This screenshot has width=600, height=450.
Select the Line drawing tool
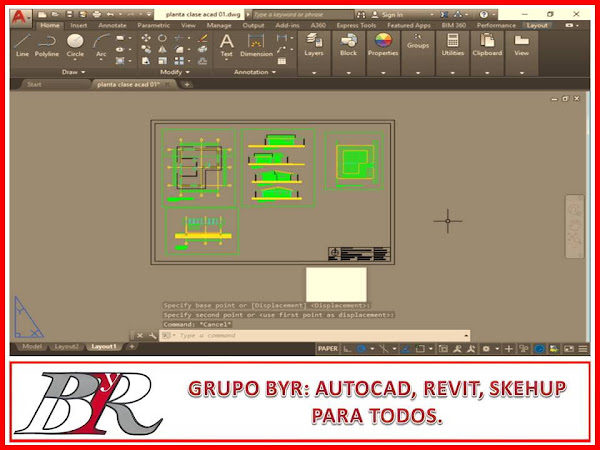click(x=22, y=45)
